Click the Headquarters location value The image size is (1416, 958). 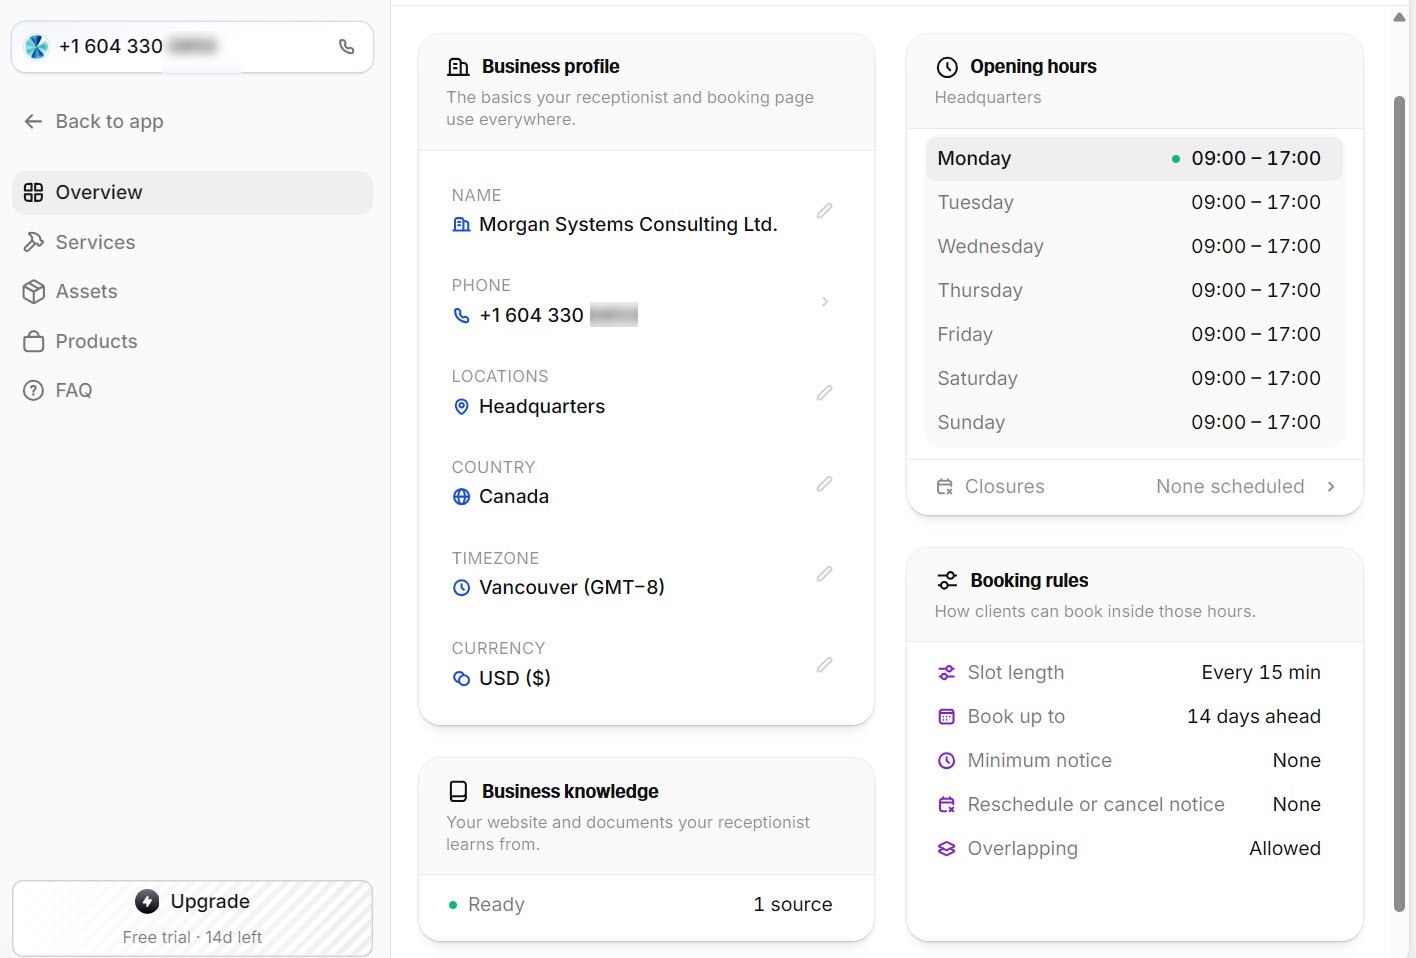point(542,407)
